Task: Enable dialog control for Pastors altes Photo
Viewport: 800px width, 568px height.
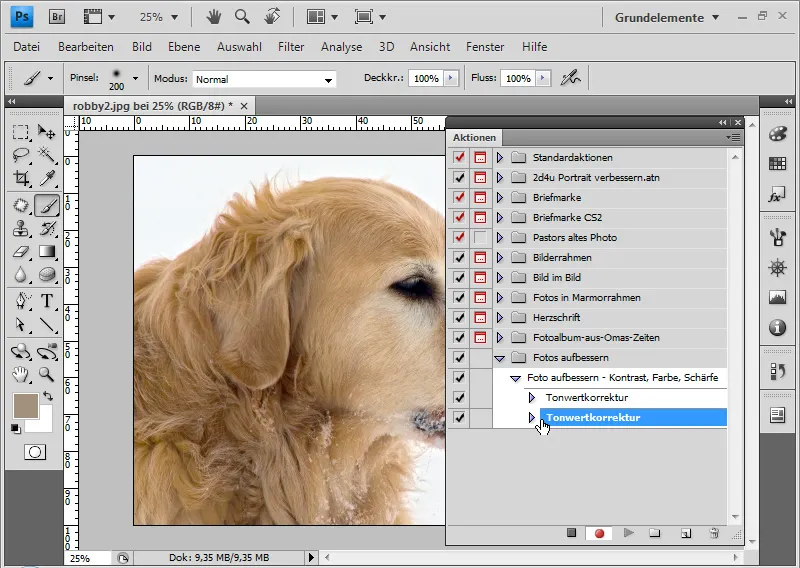Action: pyautogui.click(x=480, y=237)
